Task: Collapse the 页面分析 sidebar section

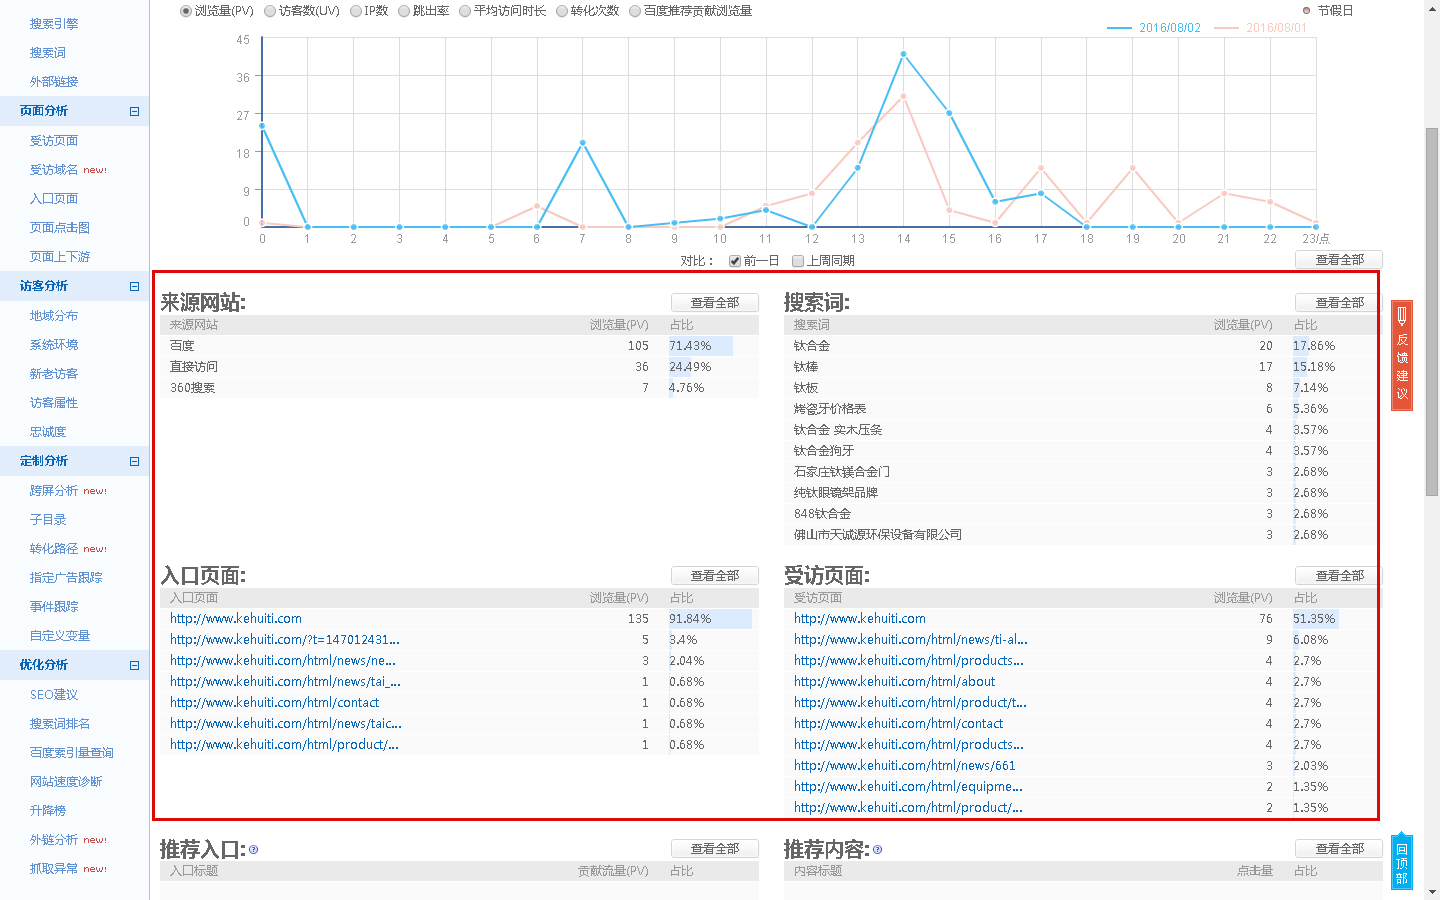Action: coord(134,112)
